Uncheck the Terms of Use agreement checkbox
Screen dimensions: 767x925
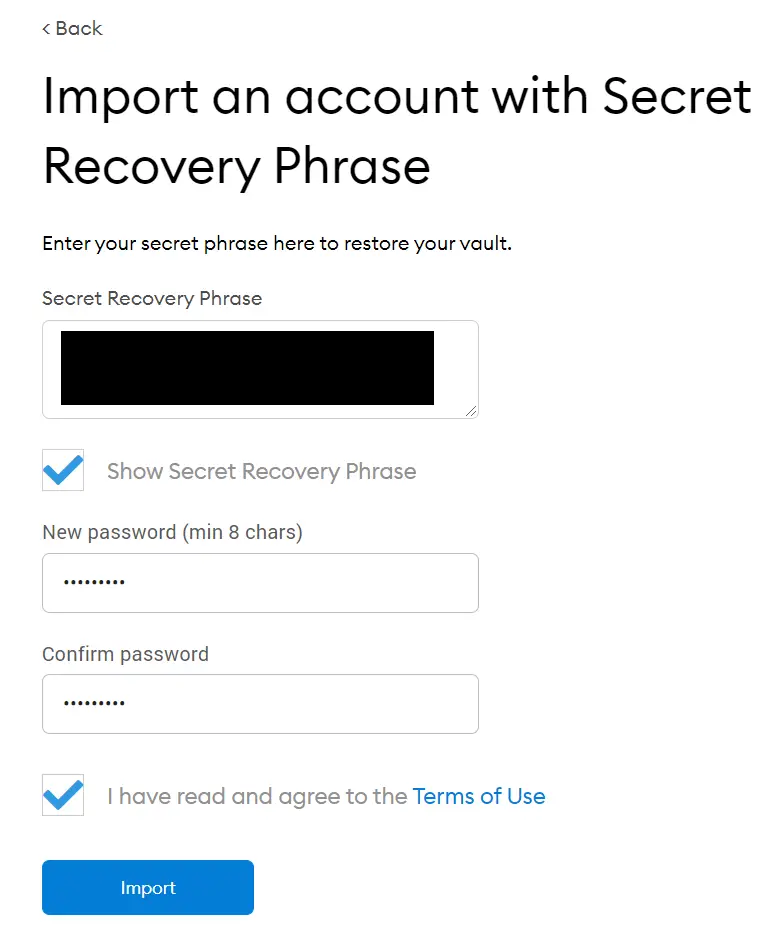point(63,795)
